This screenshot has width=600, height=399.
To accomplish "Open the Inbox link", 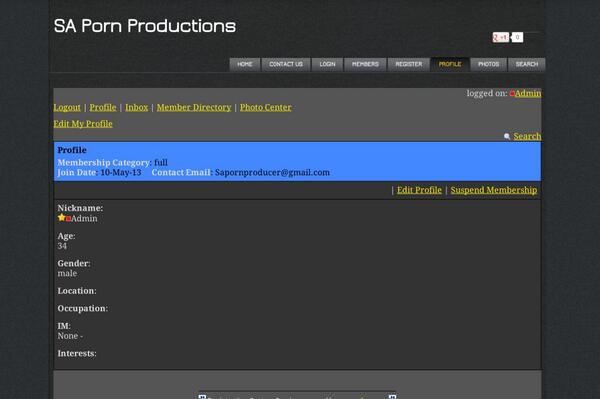I will click(x=137, y=107).
